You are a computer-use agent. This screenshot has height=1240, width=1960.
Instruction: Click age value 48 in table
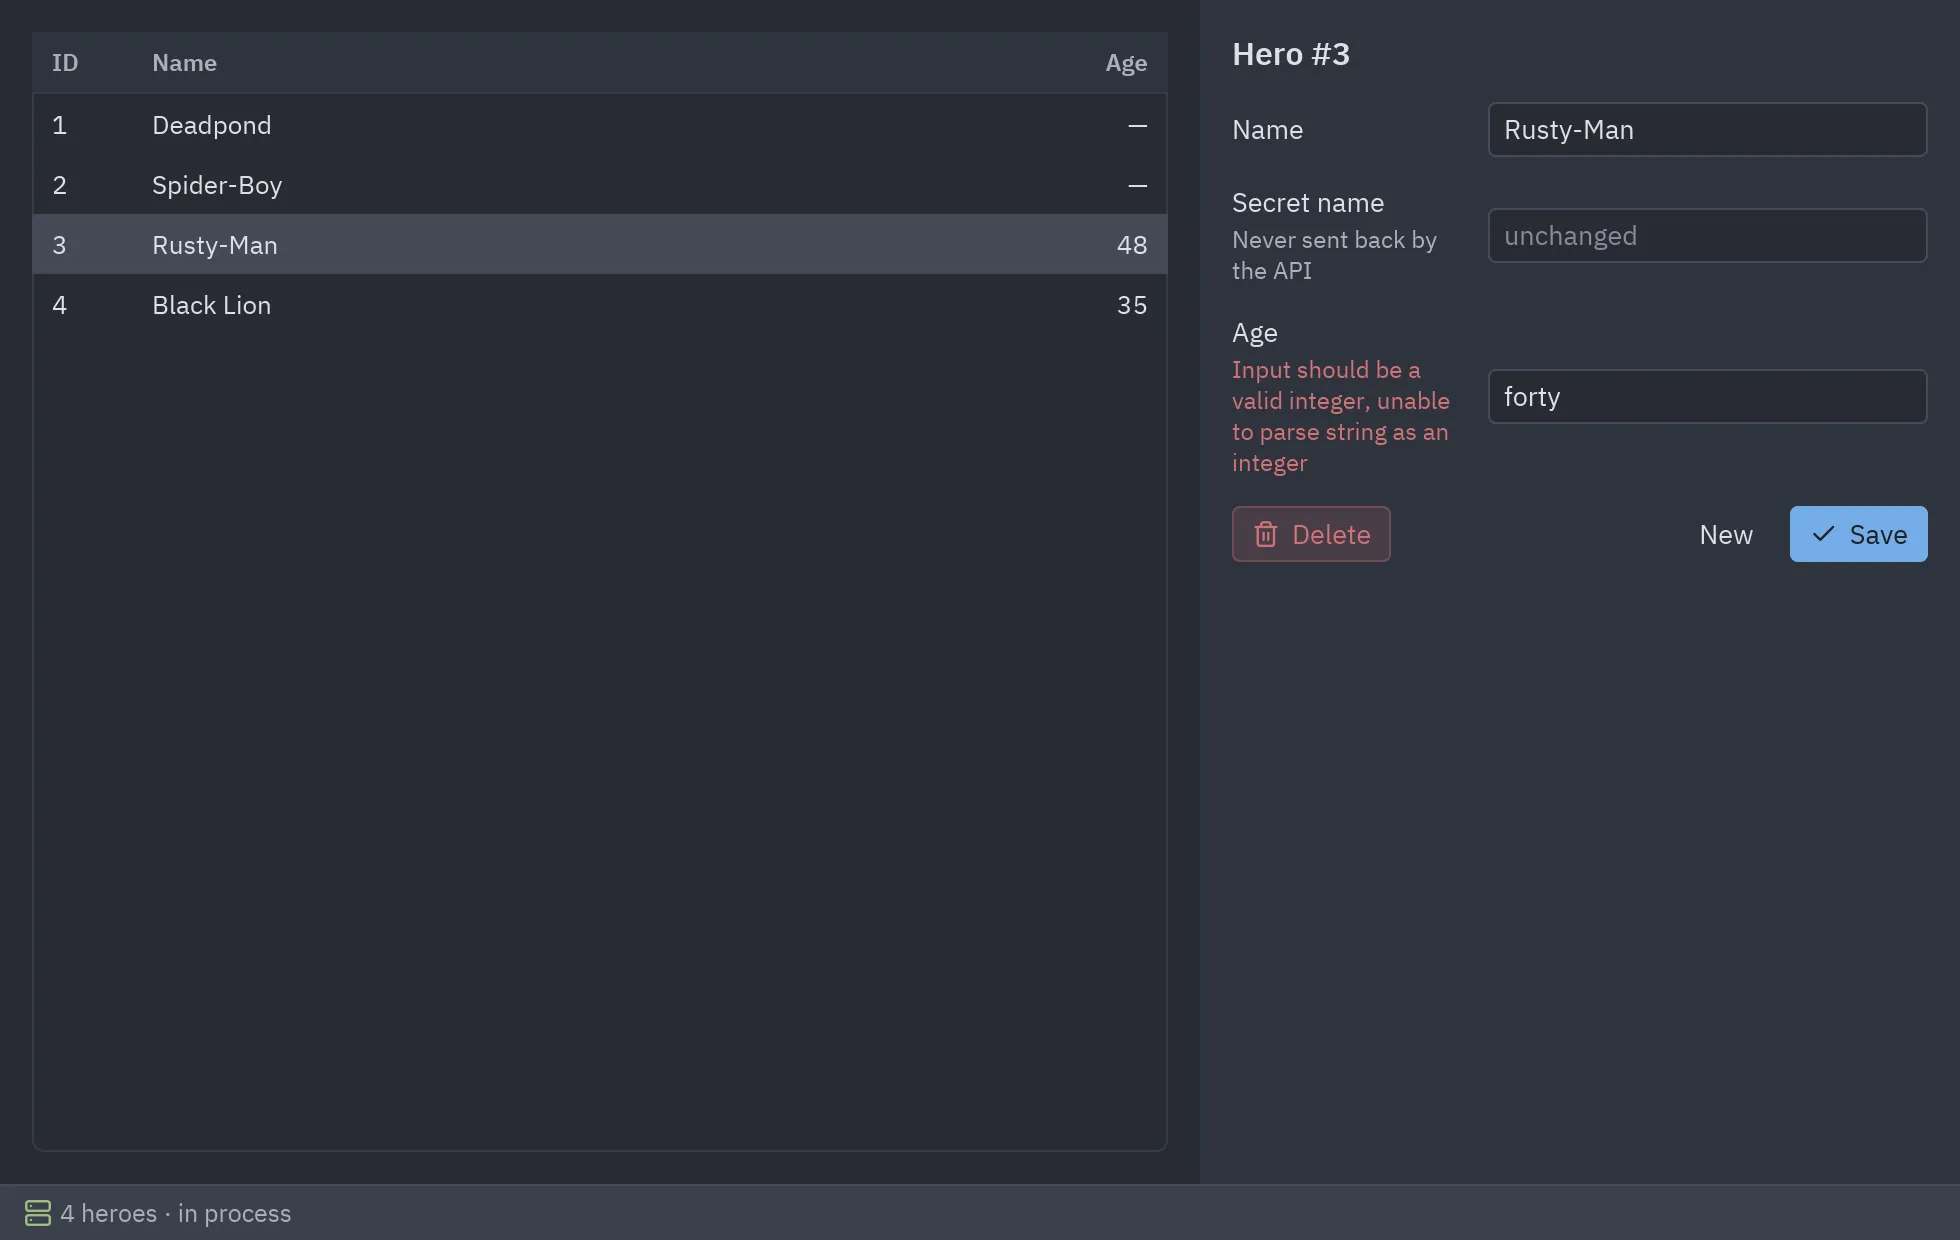point(1132,245)
